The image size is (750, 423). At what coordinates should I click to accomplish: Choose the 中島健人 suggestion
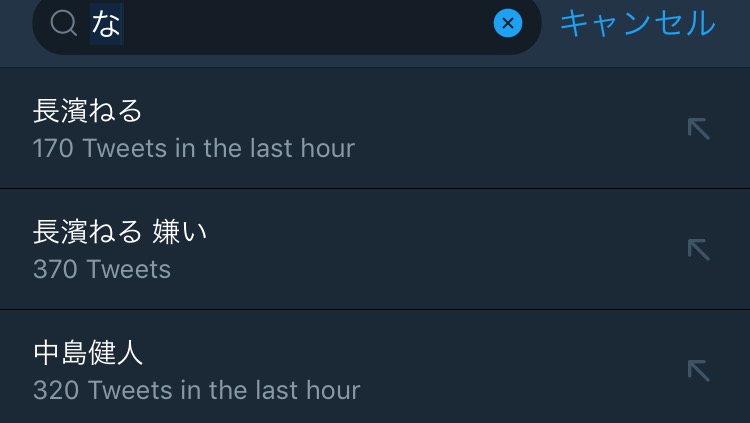point(88,352)
